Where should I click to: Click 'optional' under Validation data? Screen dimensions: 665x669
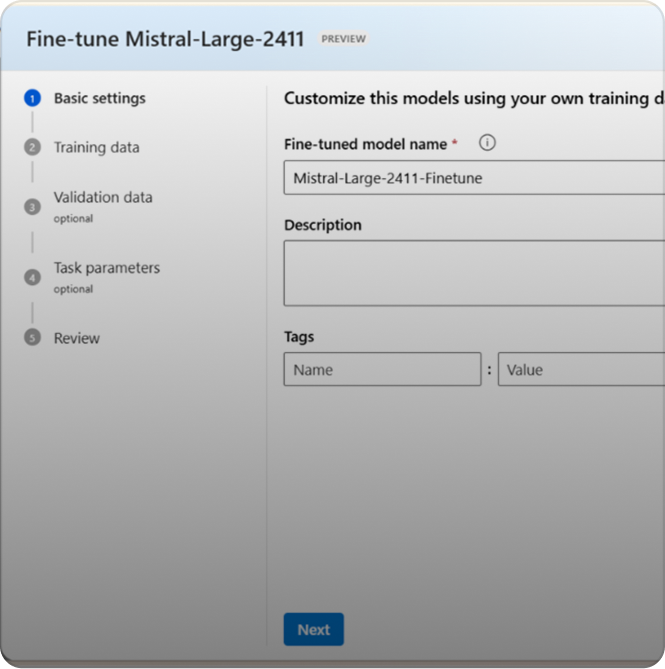pyautogui.click(x=73, y=218)
